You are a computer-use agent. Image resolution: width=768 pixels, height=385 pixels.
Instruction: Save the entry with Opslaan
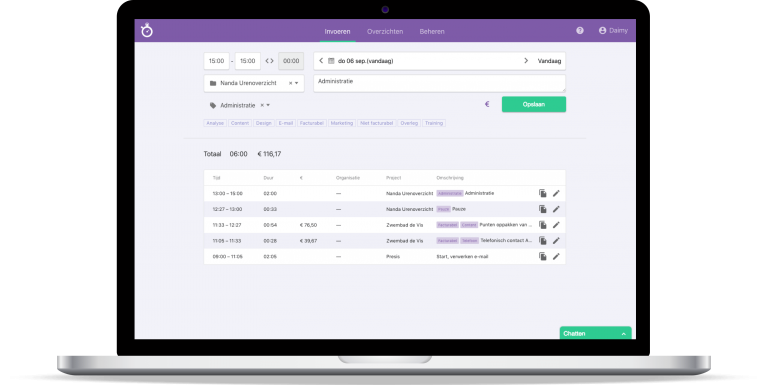(x=534, y=104)
